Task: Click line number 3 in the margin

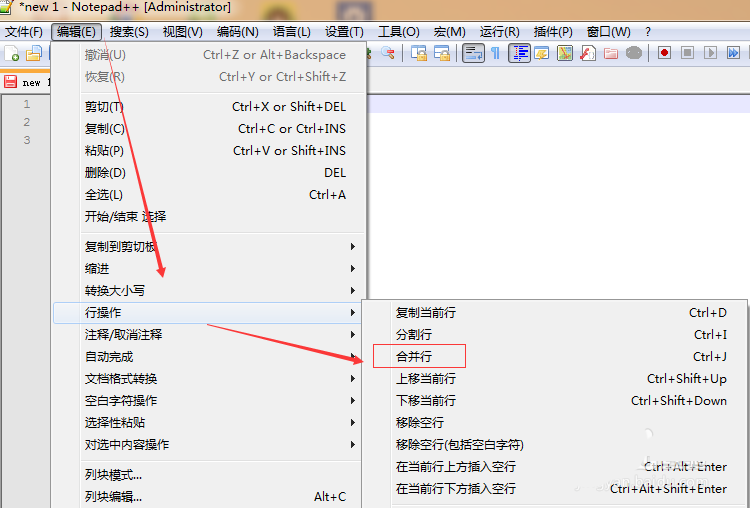Action: pyautogui.click(x=27, y=140)
